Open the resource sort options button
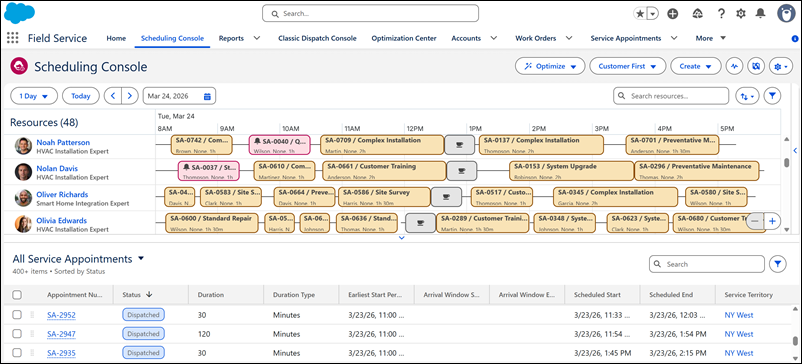Viewport: 802px width, 364px height. [748, 96]
